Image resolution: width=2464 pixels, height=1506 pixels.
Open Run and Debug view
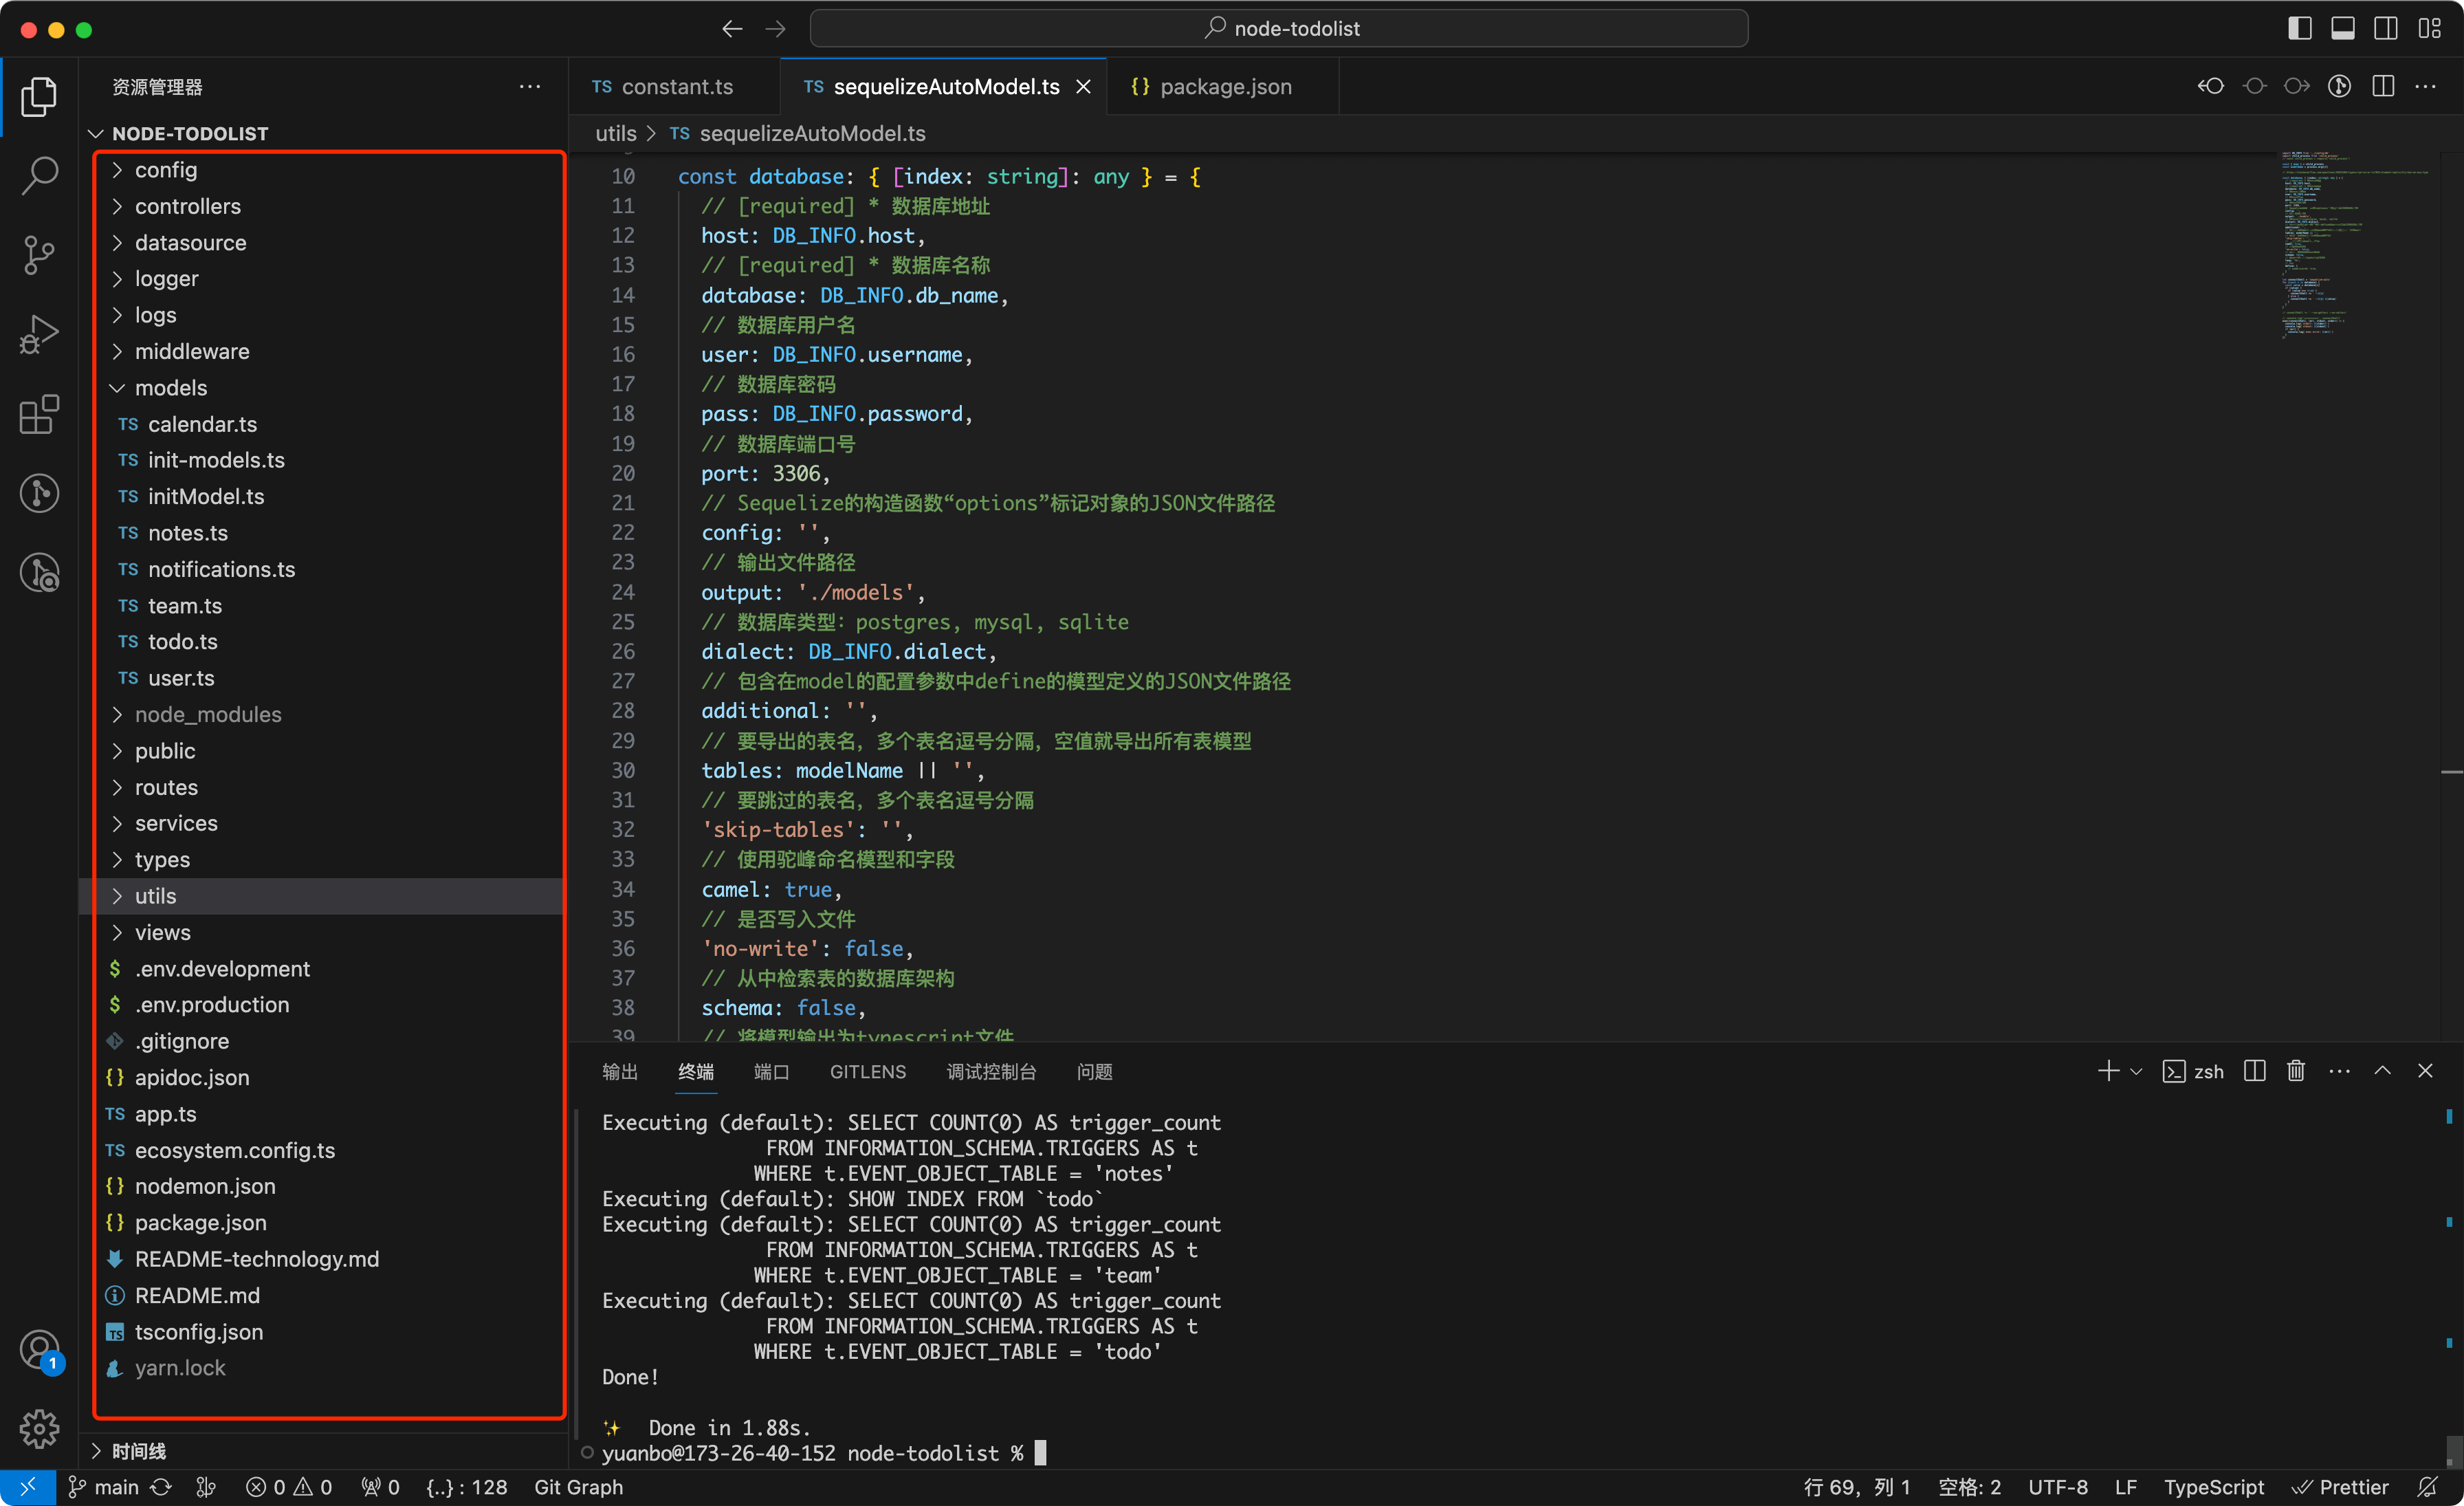tap(39, 334)
